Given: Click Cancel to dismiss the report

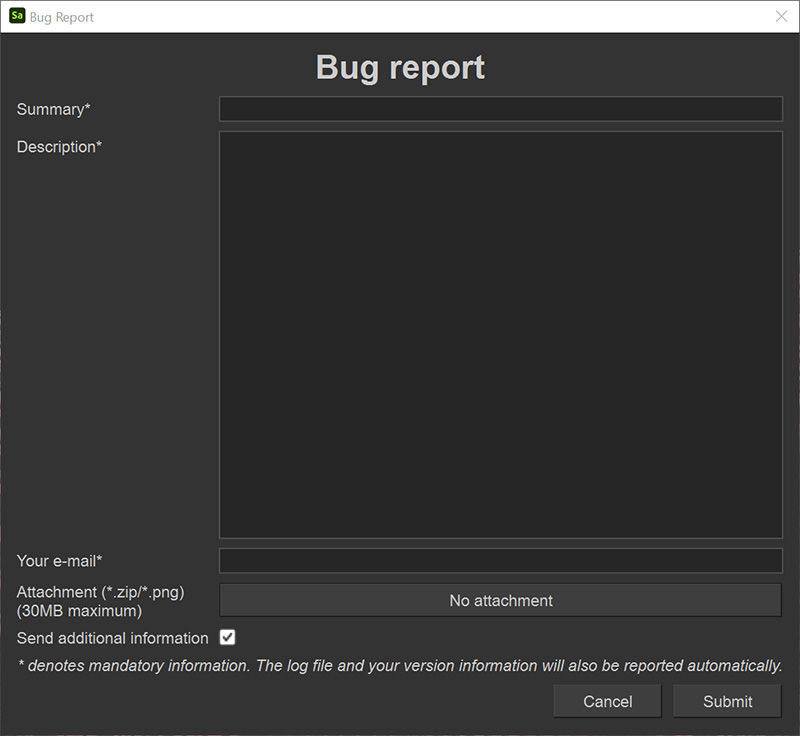Looking at the screenshot, I should pos(607,701).
